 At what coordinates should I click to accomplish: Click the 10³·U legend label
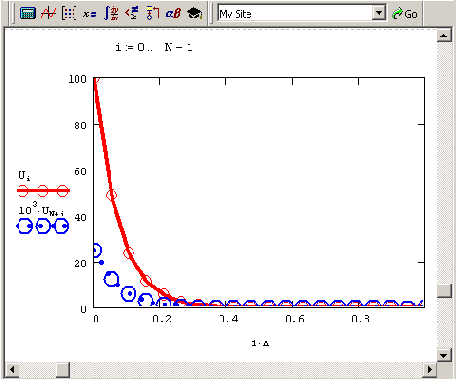(41, 209)
